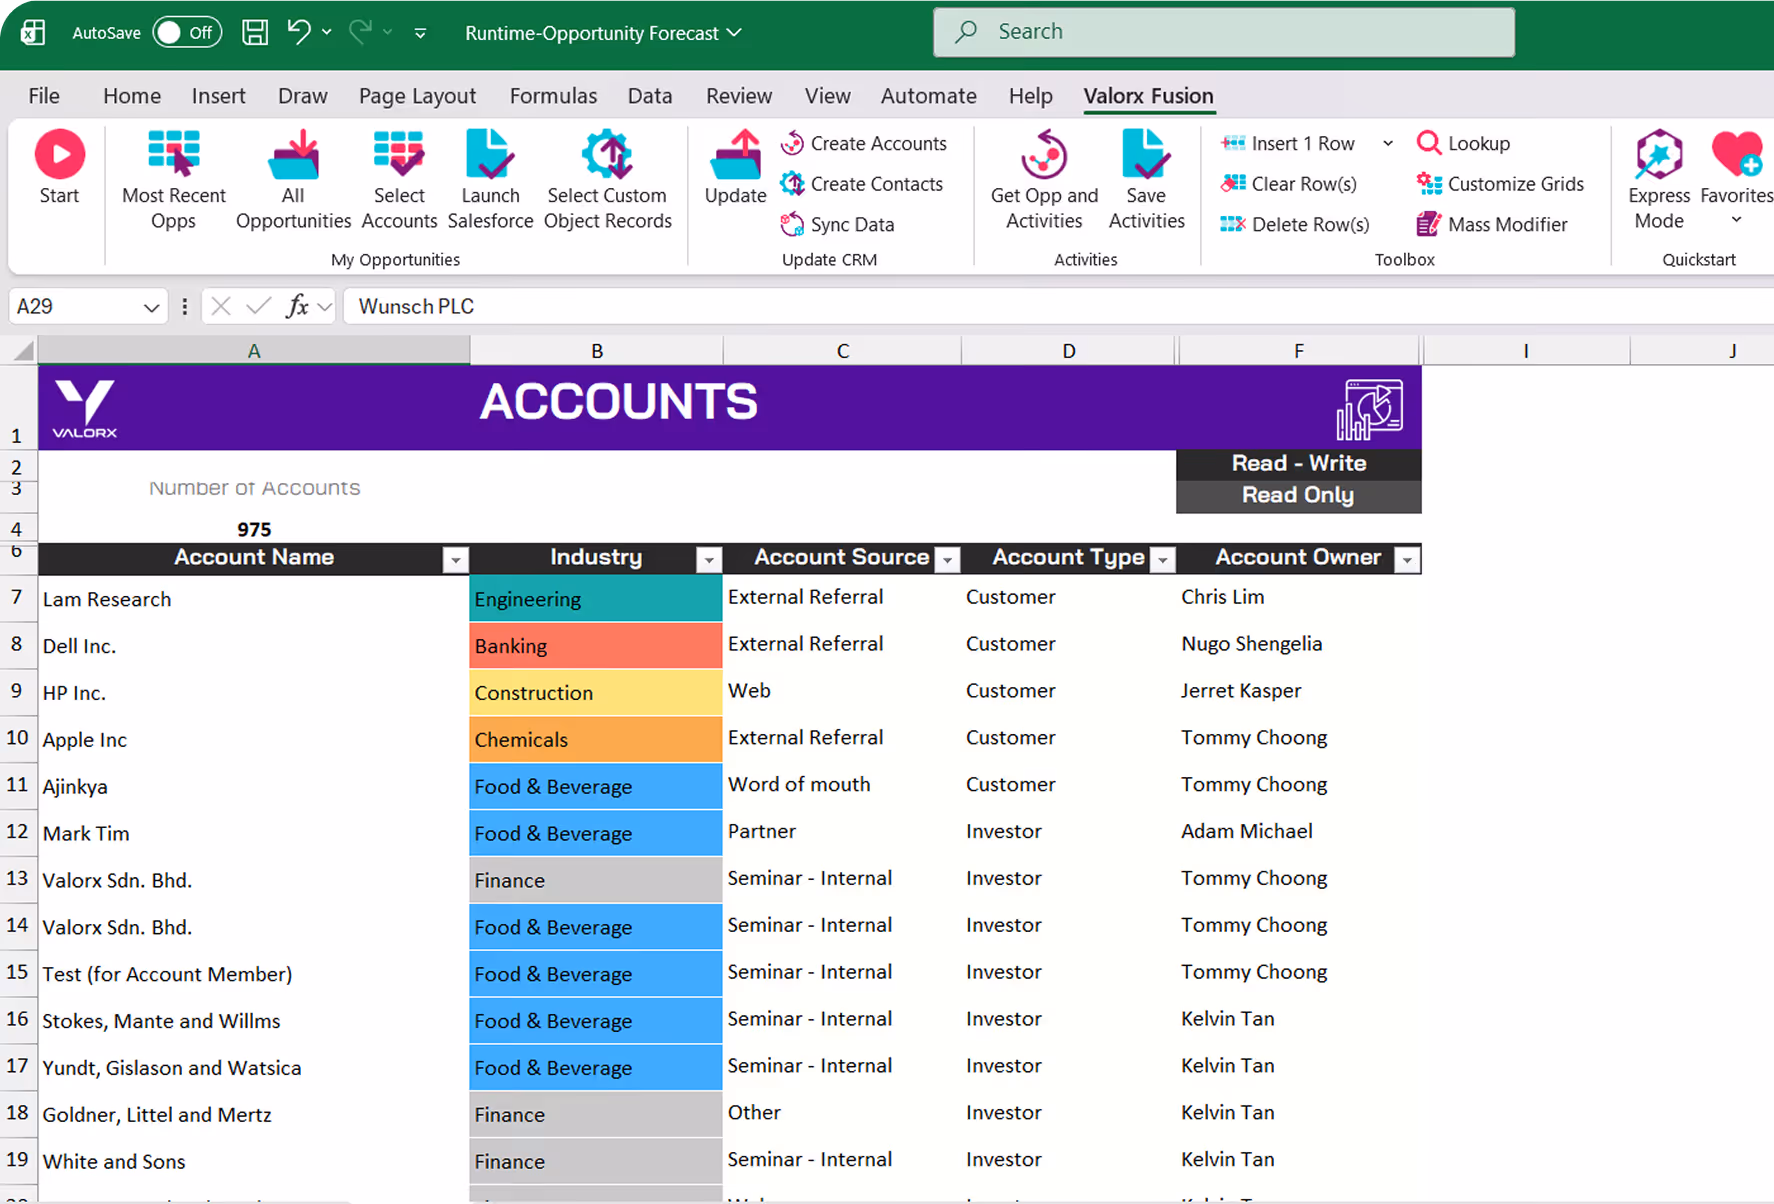The height and width of the screenshot is (1204, 1774).
Task: Click Create Accounts
Action: point(863,143)
